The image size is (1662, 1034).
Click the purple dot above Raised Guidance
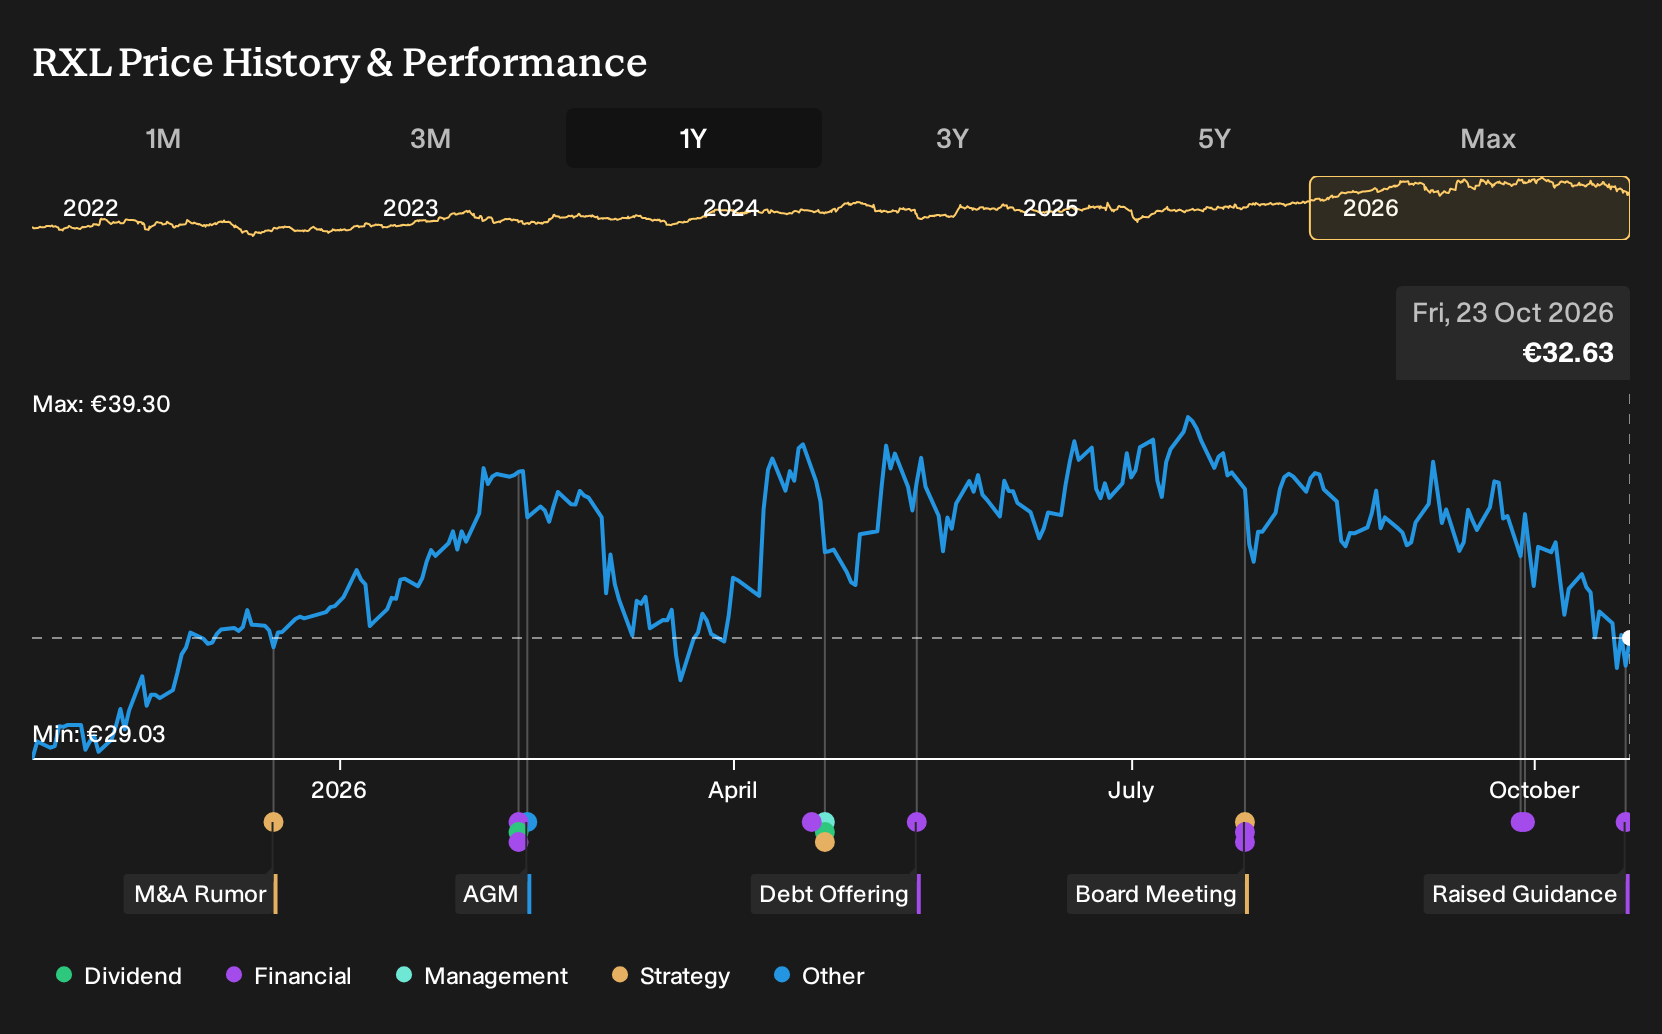point(1624,822)
